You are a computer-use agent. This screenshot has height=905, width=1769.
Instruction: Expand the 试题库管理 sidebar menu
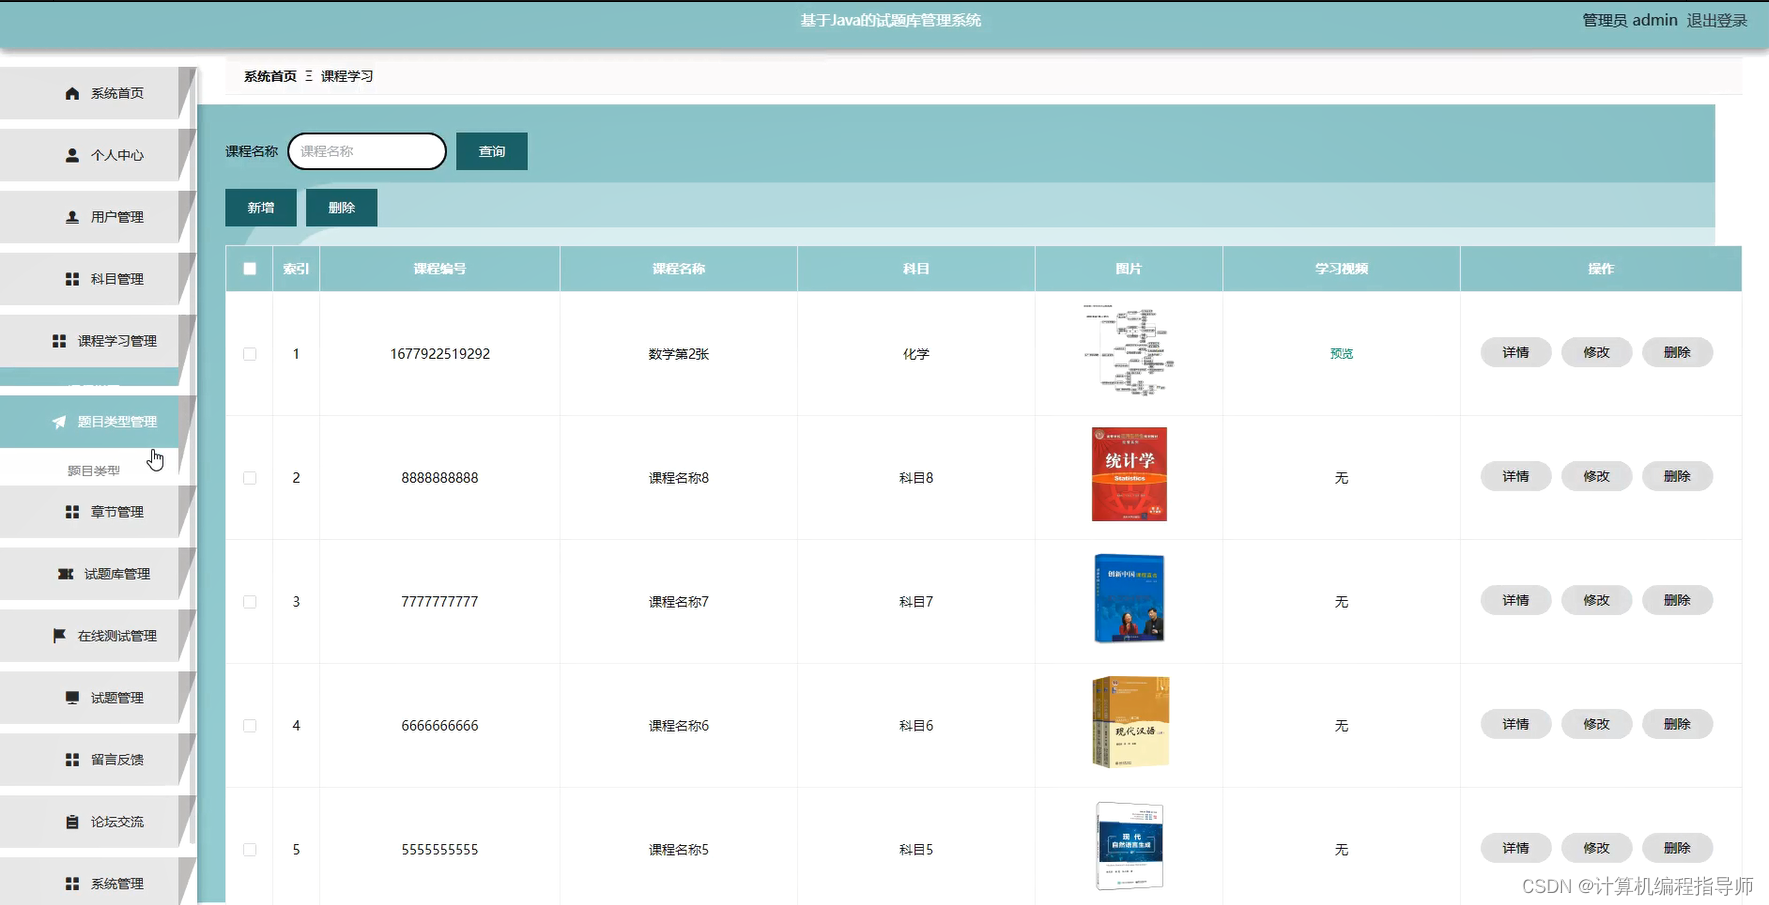[x=97, y=574]
